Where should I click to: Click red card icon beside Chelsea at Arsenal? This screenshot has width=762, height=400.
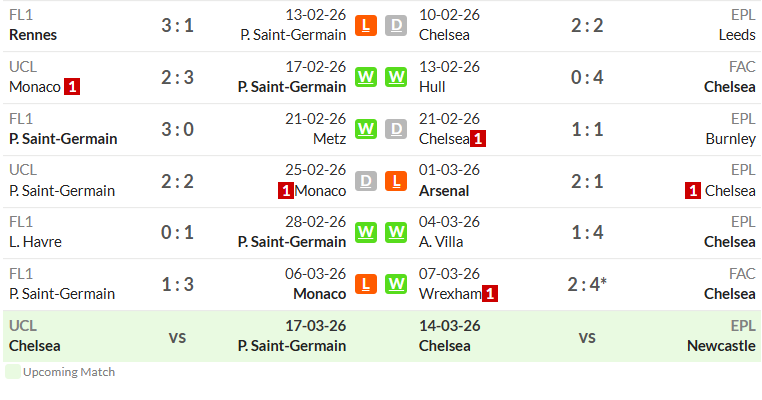pos(693,191)
